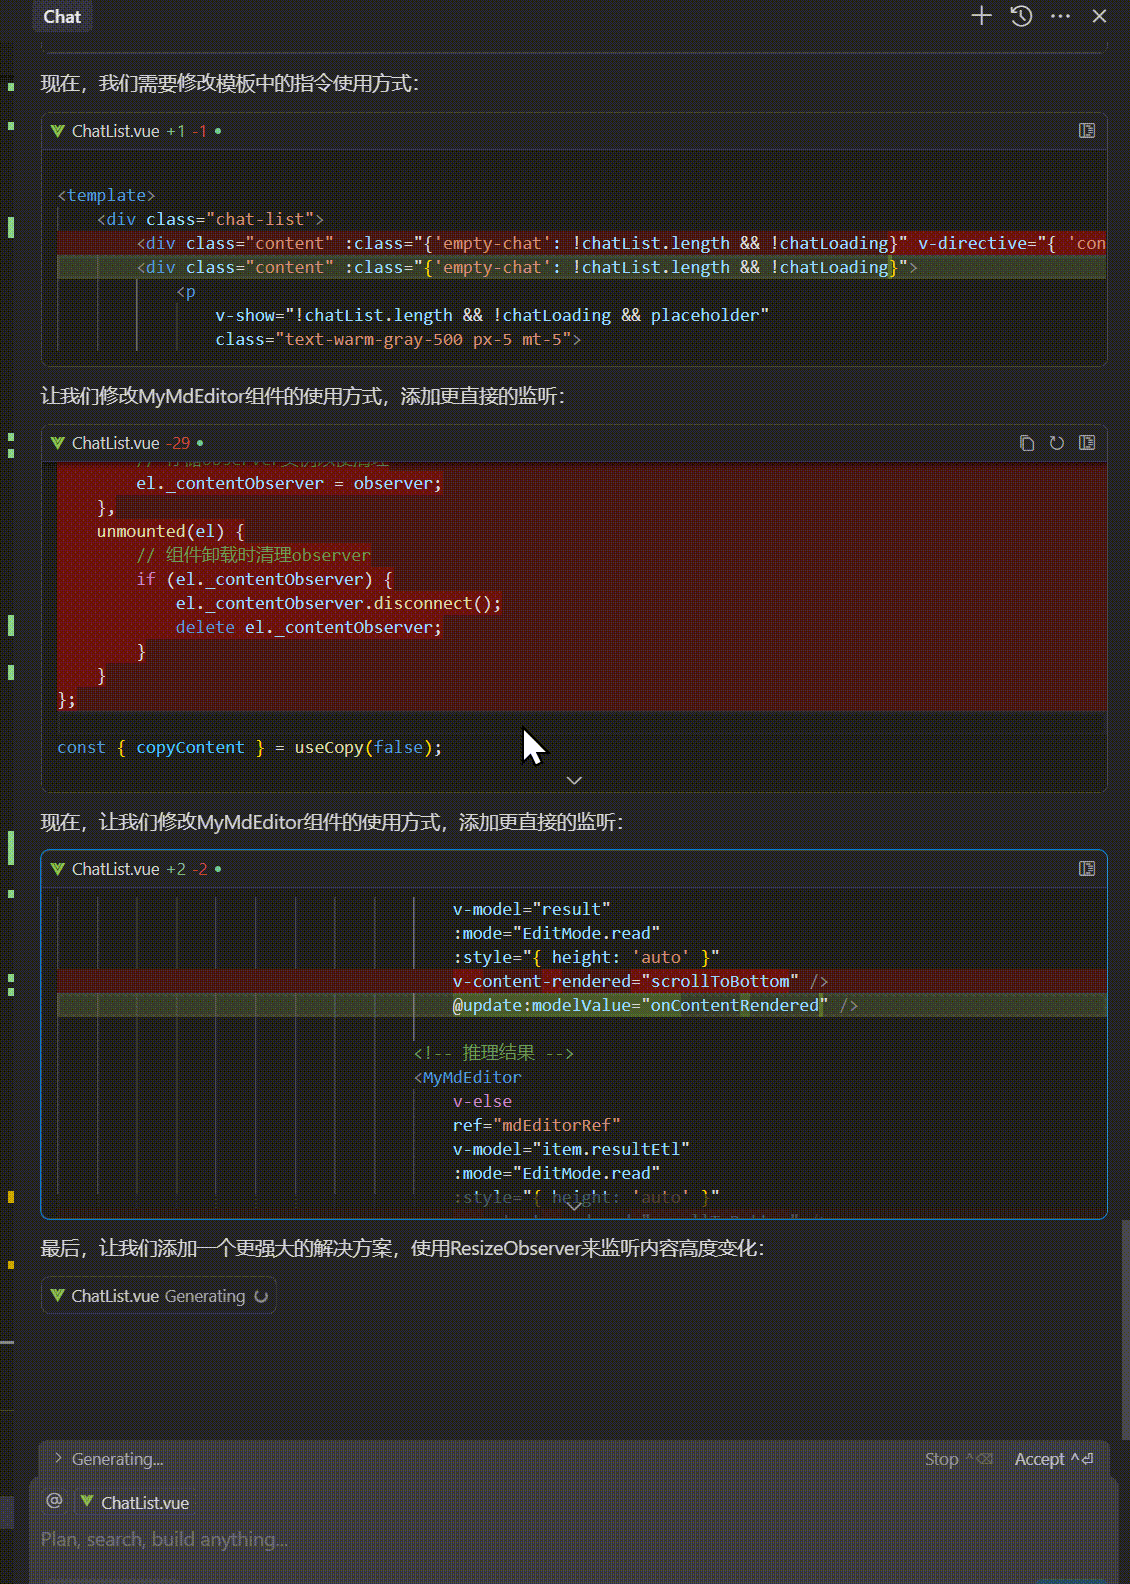
Task: Open chat history clock icon
Action: (1021, 16)
